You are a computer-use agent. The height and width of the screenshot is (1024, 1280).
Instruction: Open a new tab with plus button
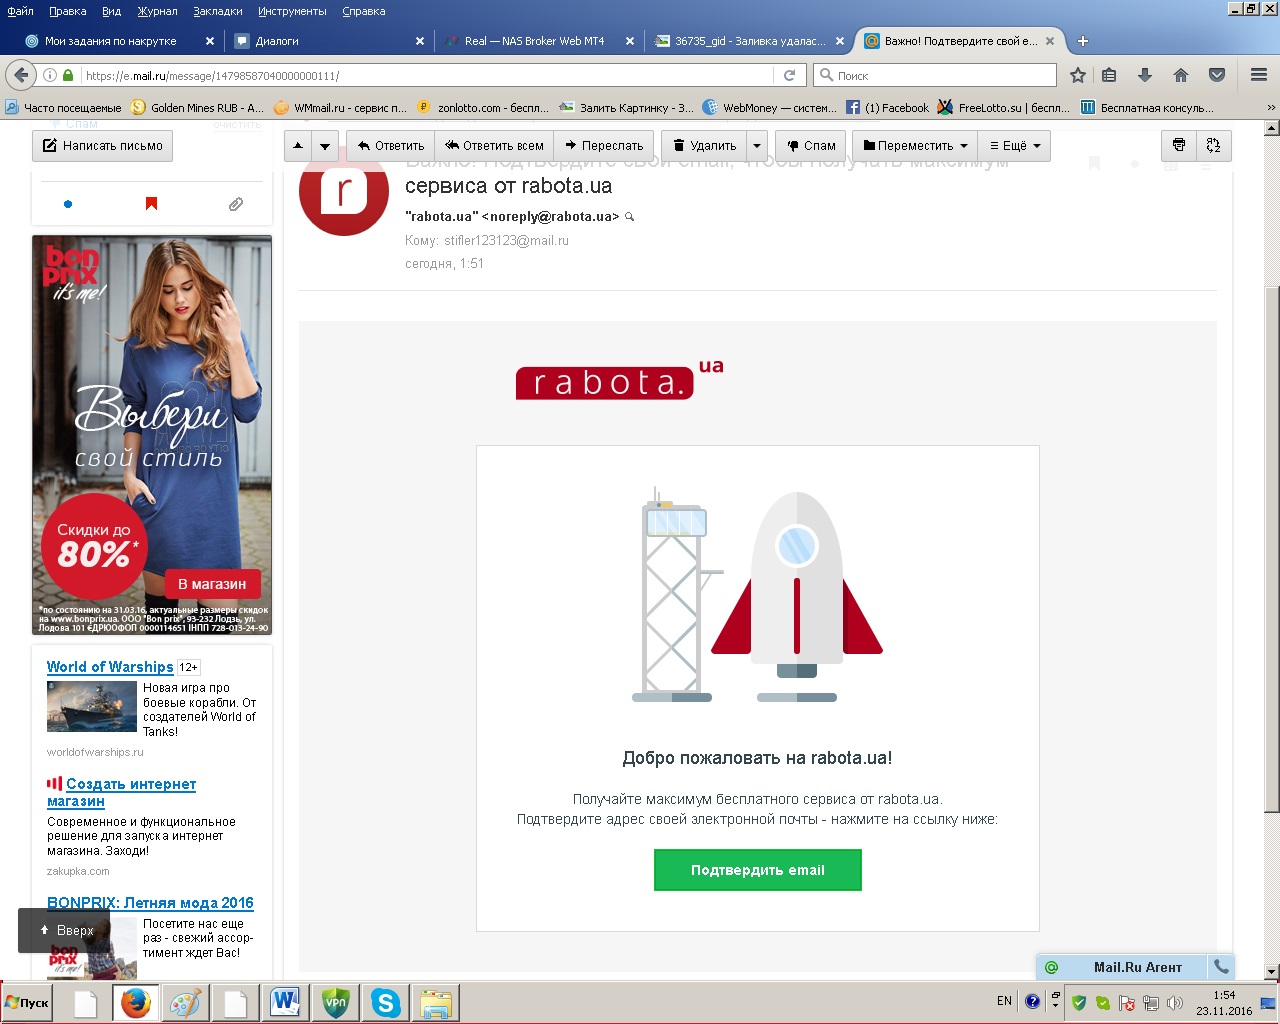[x=1082, y=41]
